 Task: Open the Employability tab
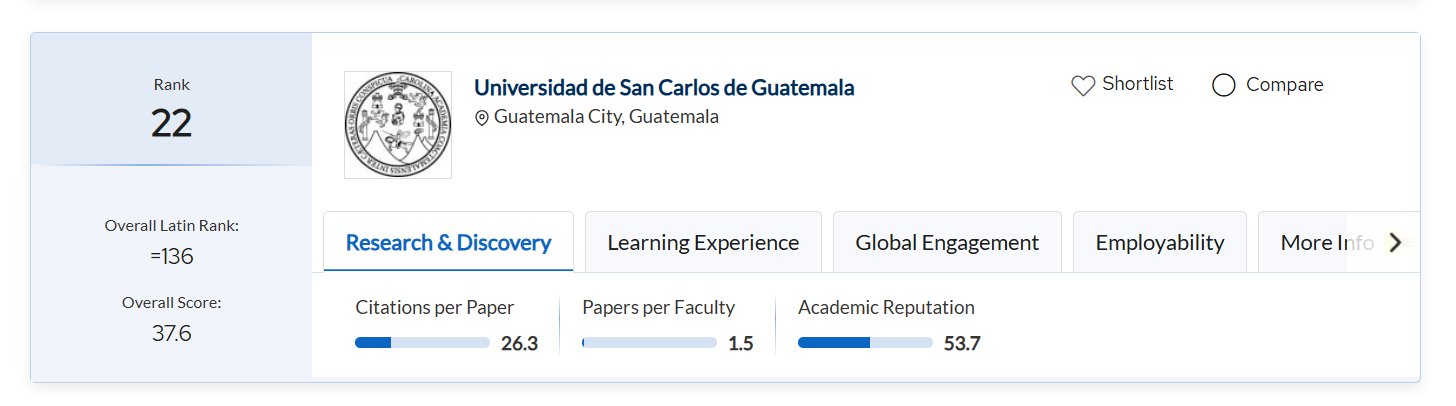pos(1160,243)
